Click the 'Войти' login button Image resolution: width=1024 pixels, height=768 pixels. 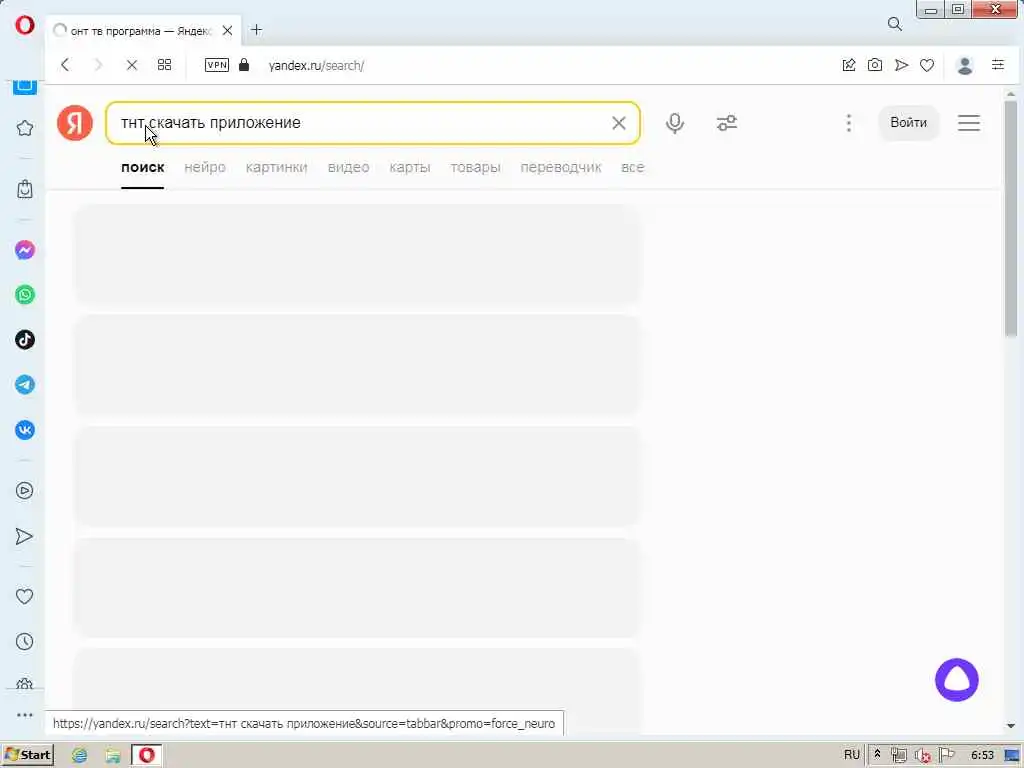908,123
